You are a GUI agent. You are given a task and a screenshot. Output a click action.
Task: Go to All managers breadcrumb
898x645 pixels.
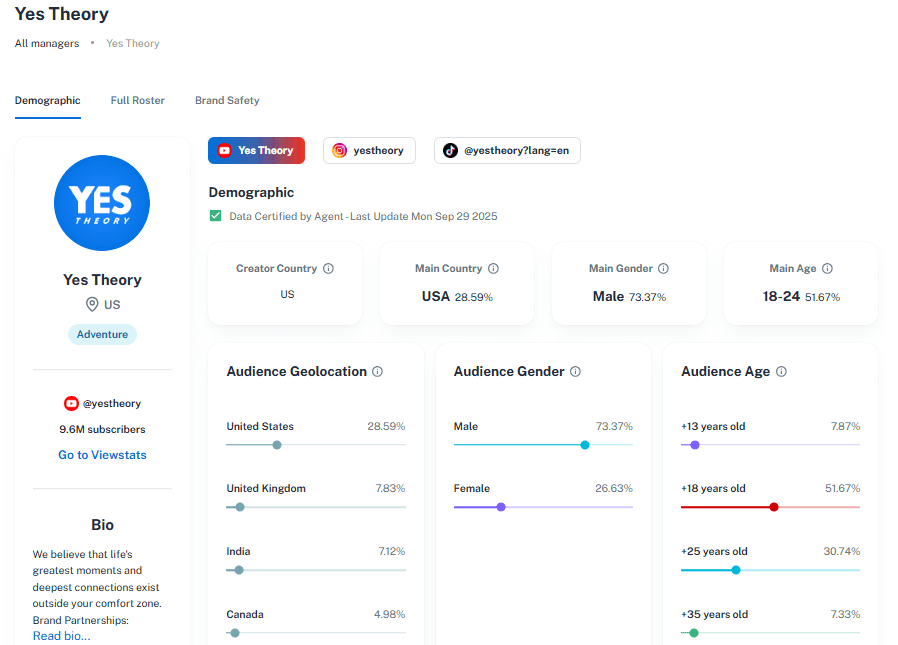tap(47, 44)
